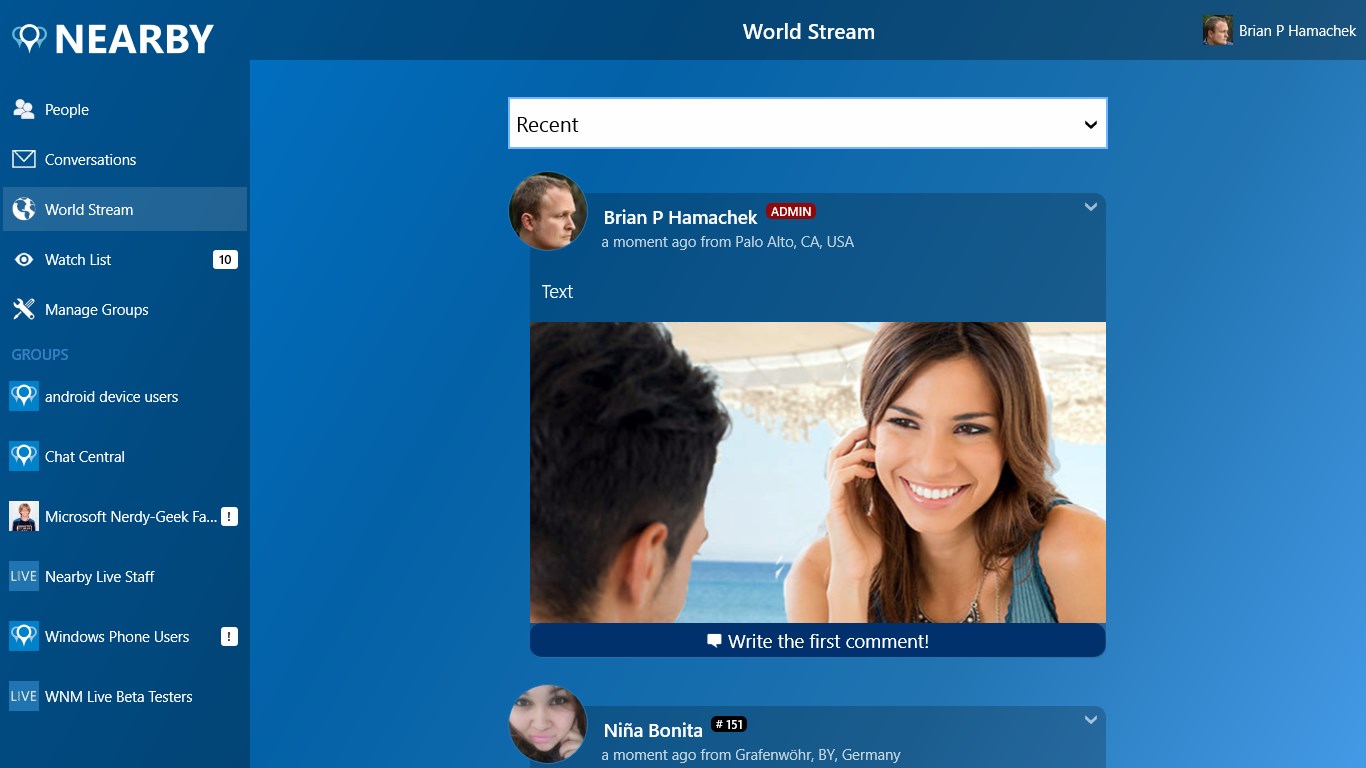Image resolution: width=1366 pixels, height=768 pixels.
Task: Click the alert badge on Windows Phone Users
Action: pos(228,636)
